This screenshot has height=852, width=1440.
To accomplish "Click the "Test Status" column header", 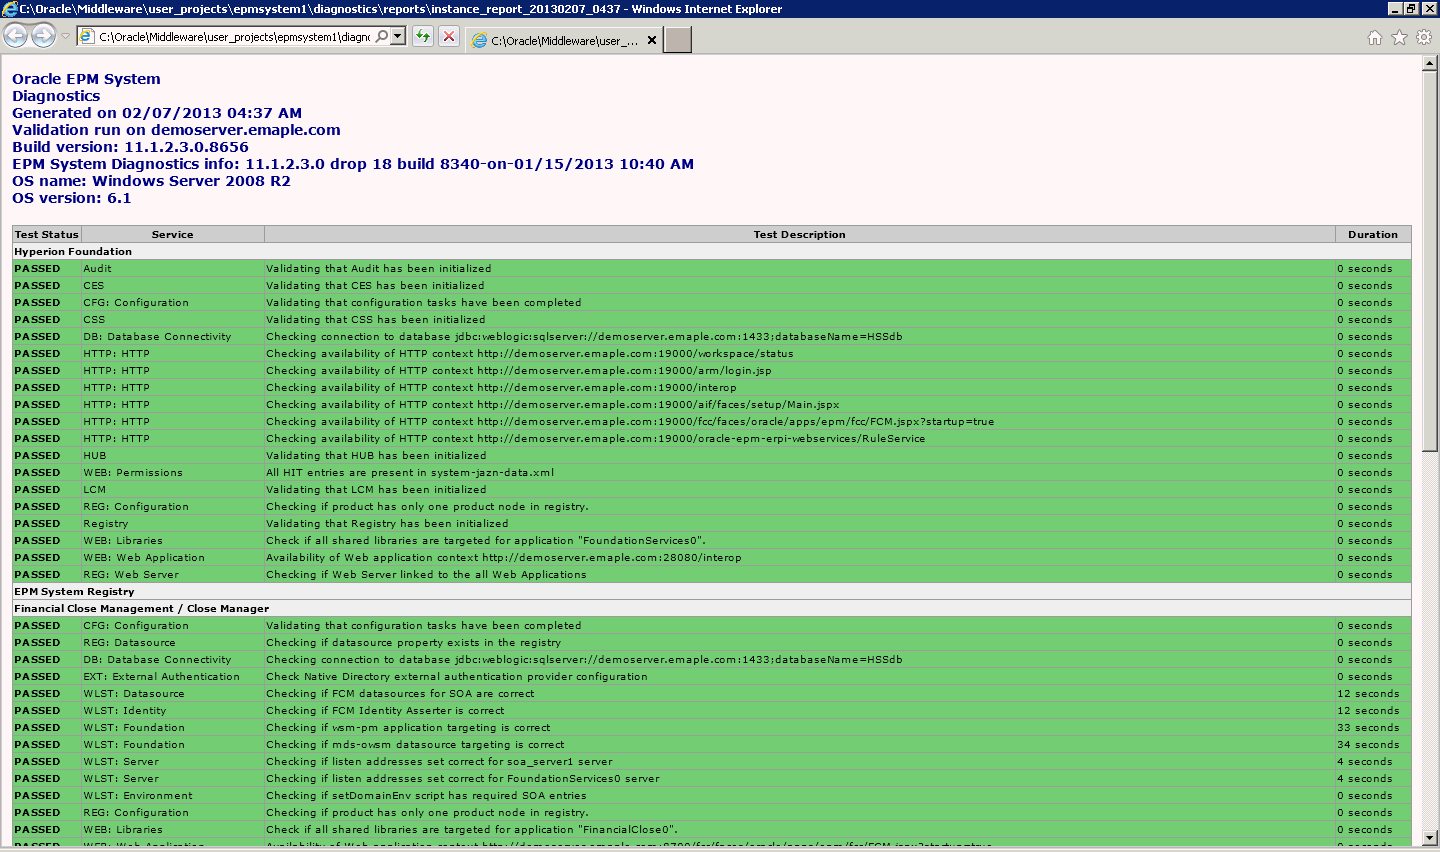I will (x=46, y=235).
